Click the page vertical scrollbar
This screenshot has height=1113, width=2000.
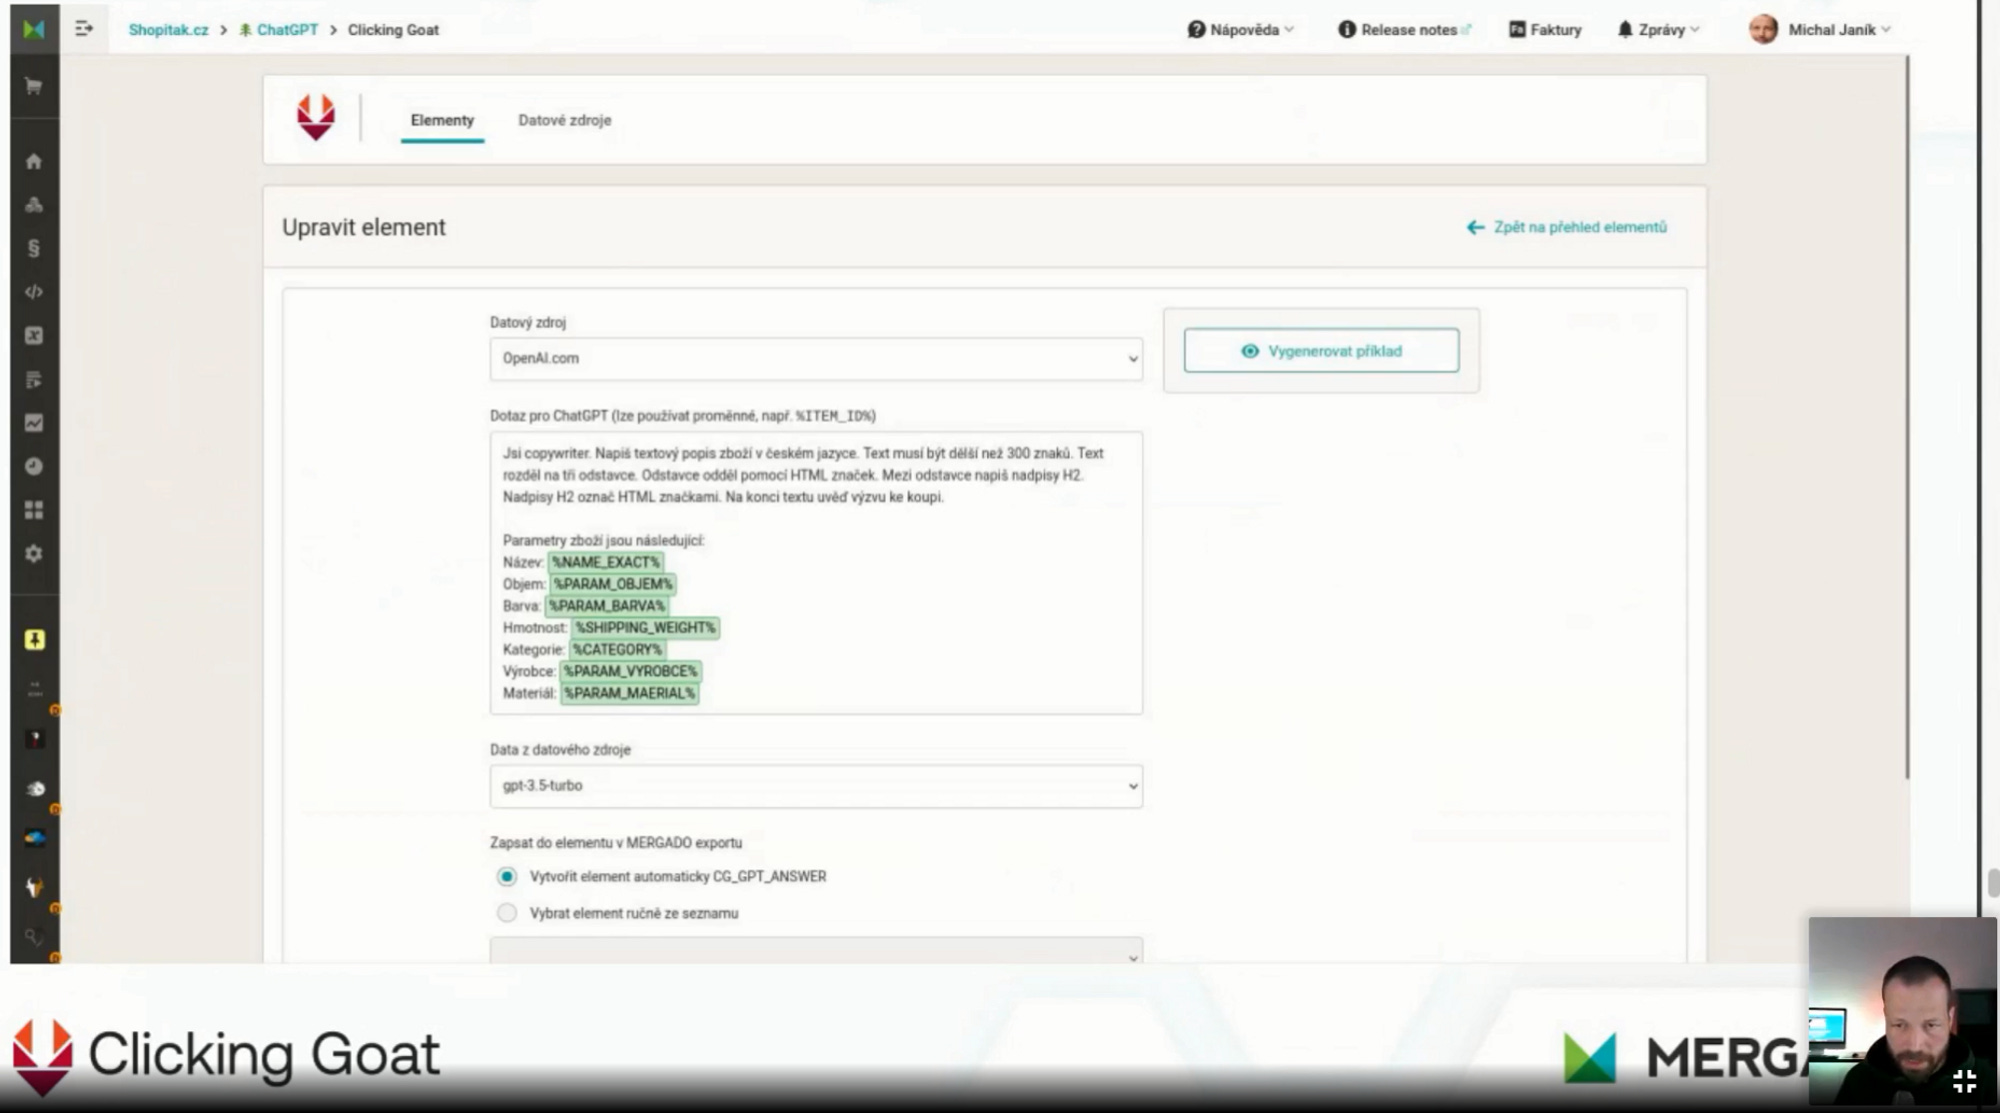pyautogui.click(x=1907, y=416)
